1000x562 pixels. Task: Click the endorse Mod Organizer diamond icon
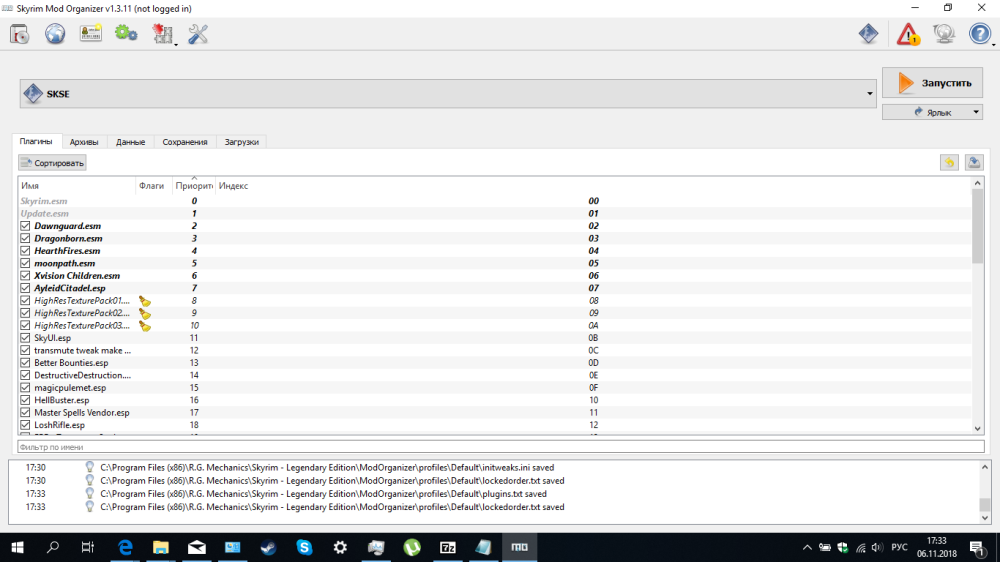coord(868,34)
